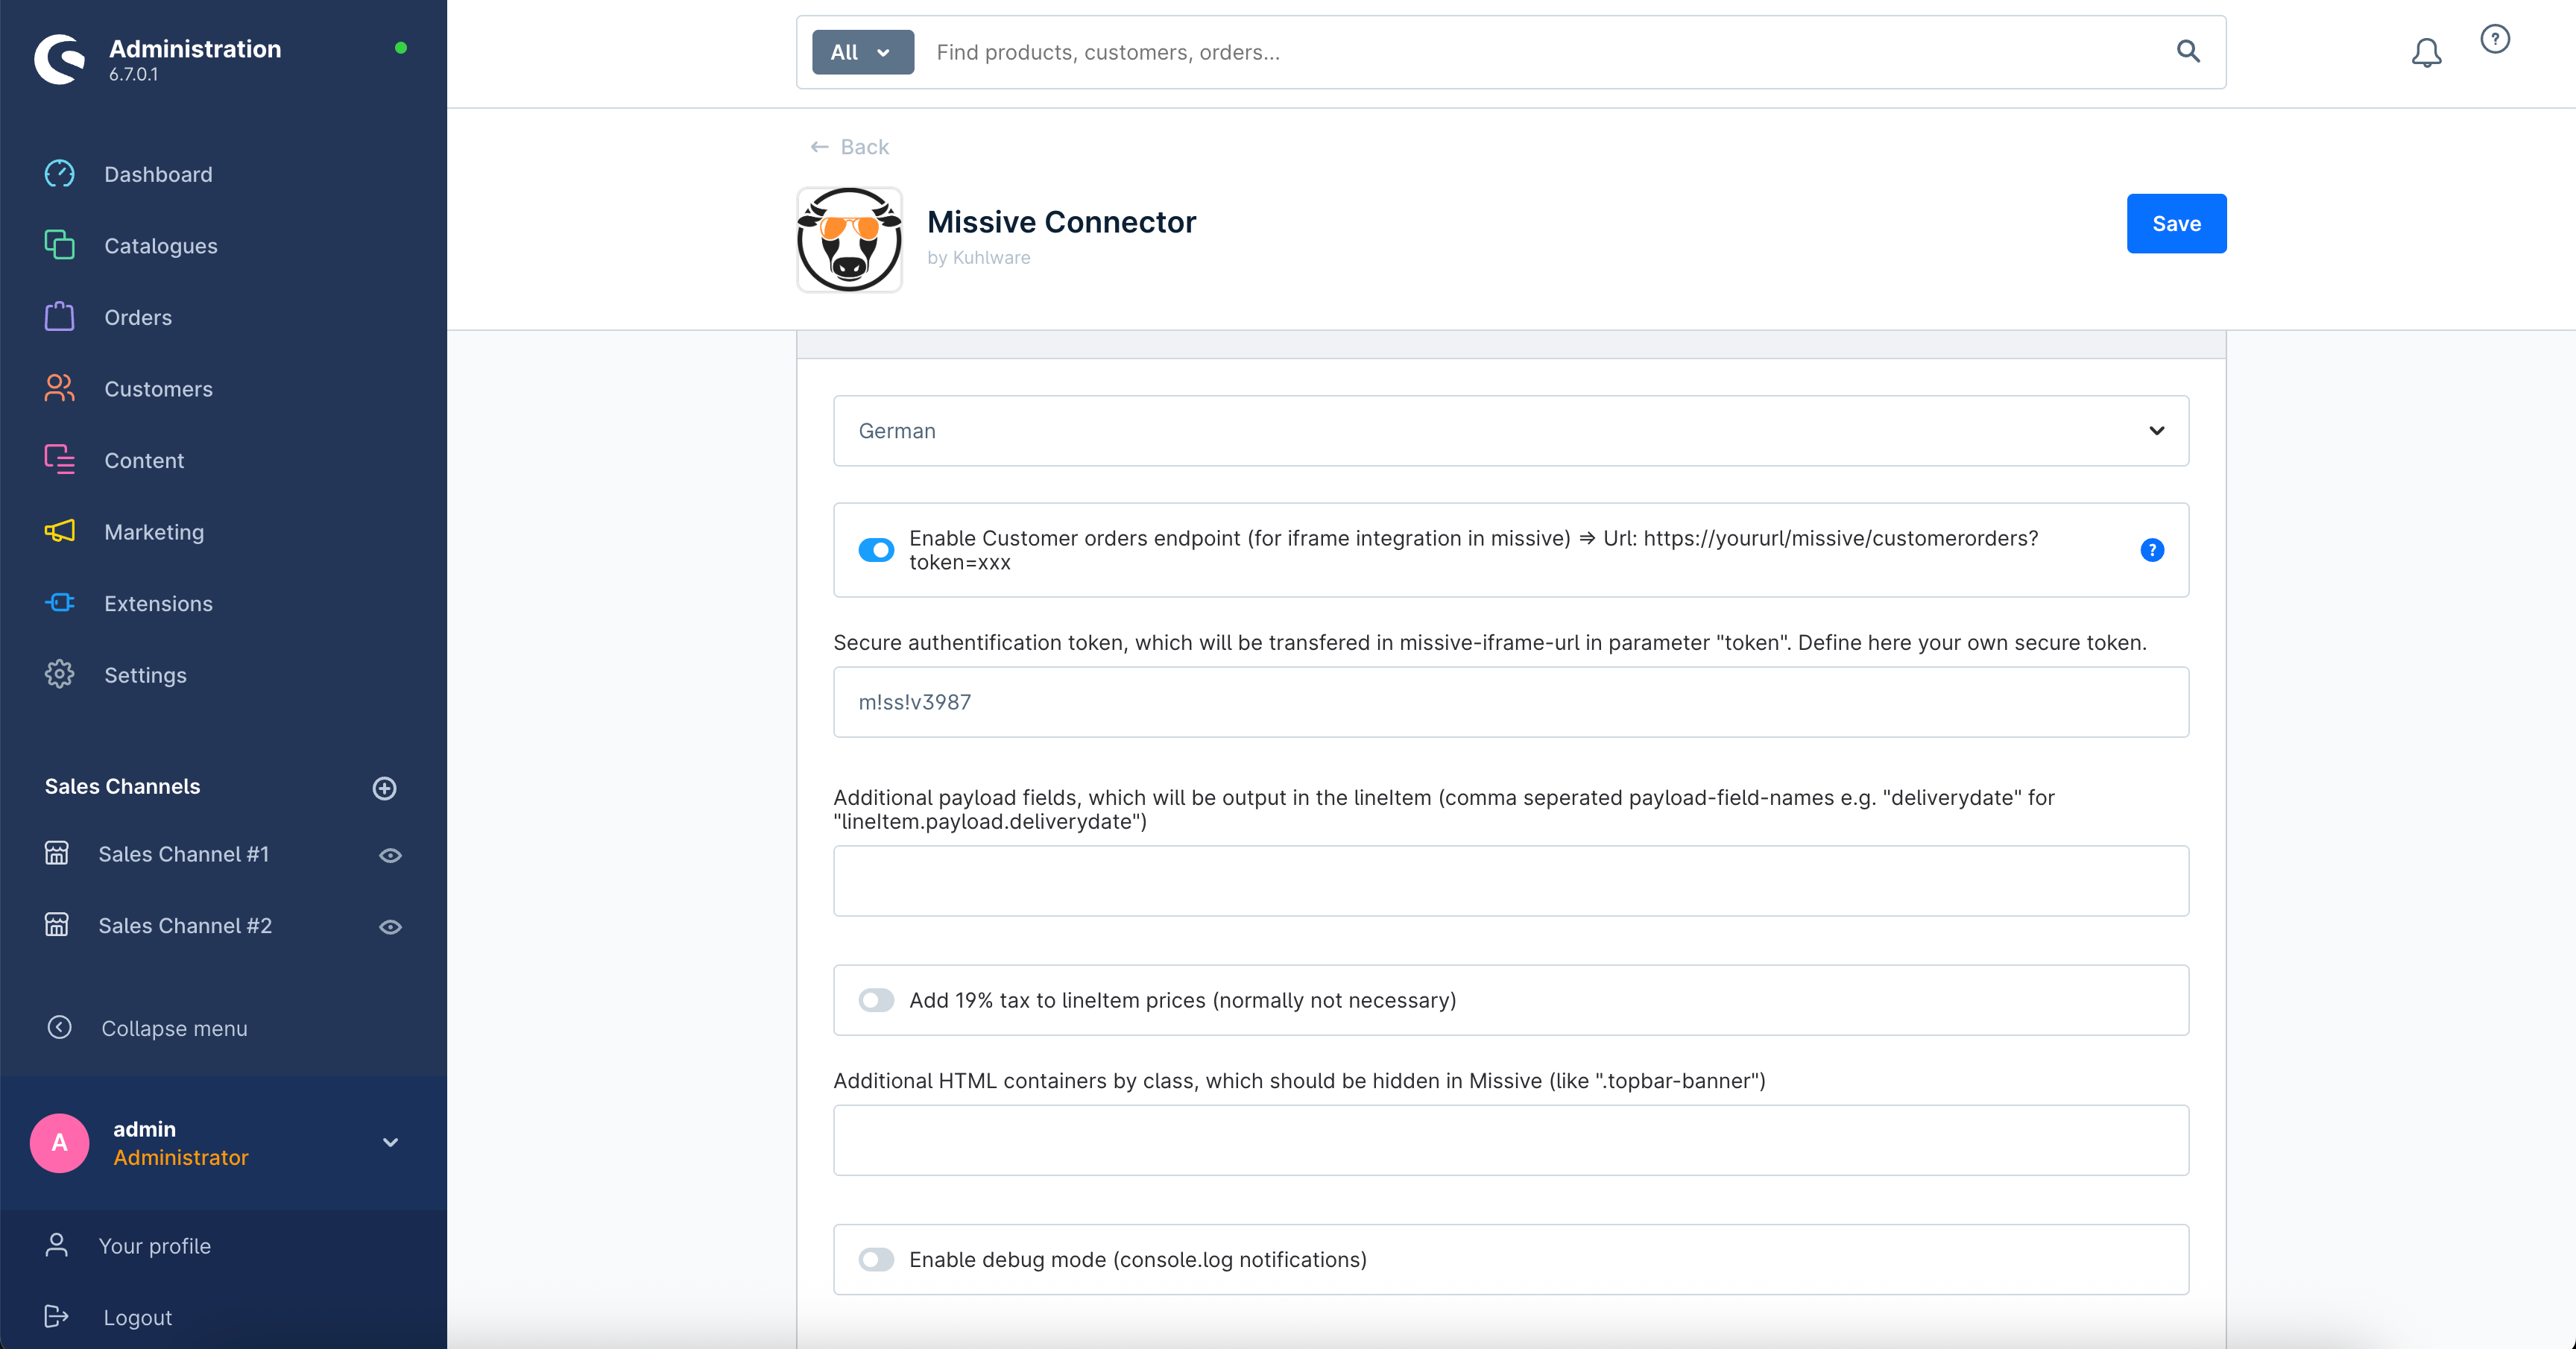The width and height of the screenshot is (2576, 1349).
Task: Click the storefront icon of Sales Channel #1
Action: pyautogui.click(x=57, y=853)
